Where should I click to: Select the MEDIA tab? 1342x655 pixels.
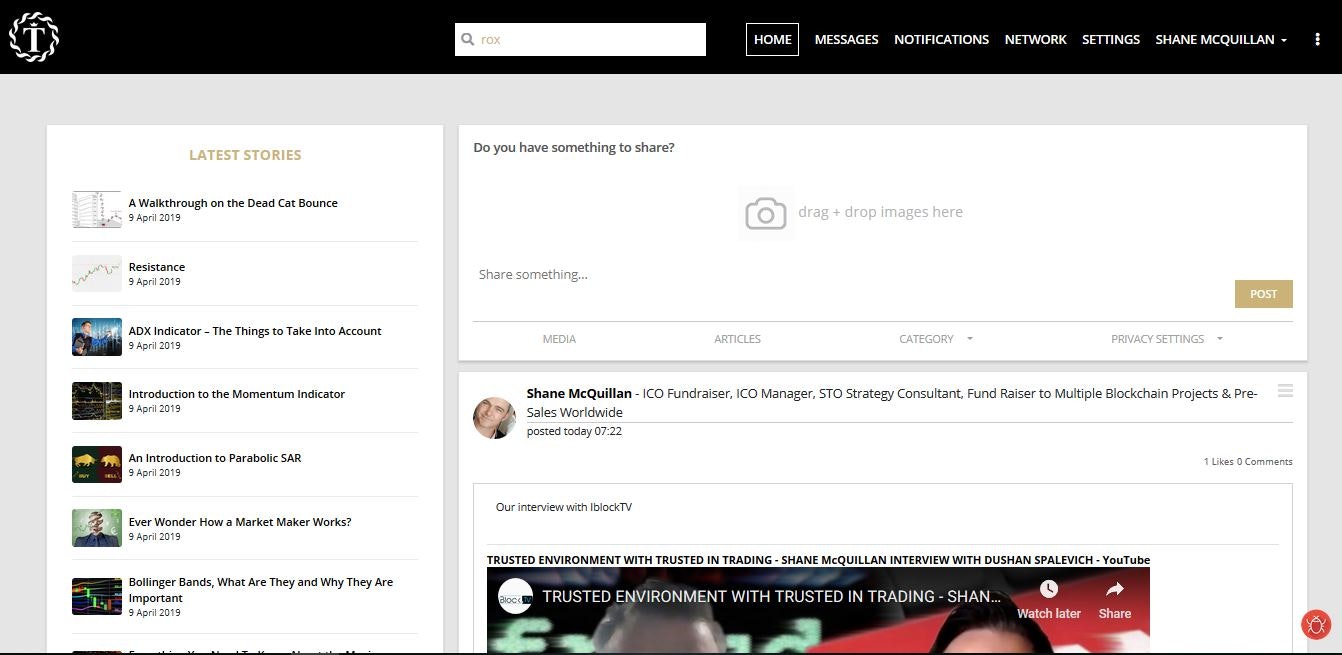coord(559,339)
